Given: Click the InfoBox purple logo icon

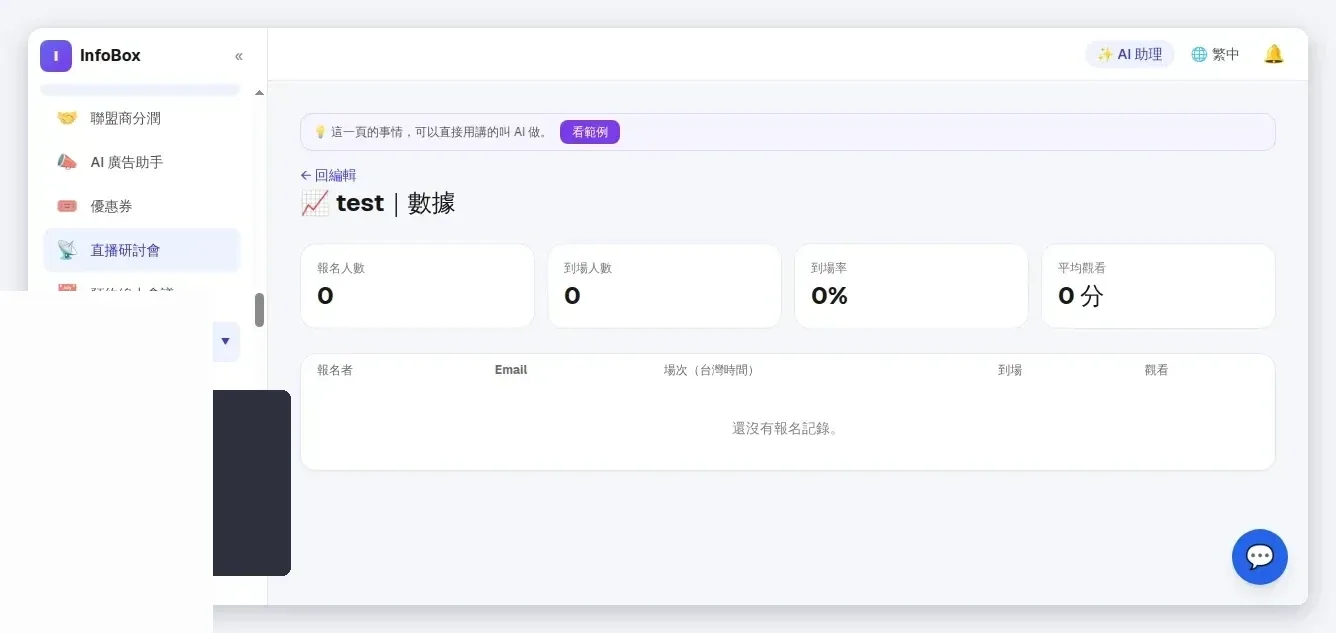Looking at the screenshot, I should pos(56,56).
